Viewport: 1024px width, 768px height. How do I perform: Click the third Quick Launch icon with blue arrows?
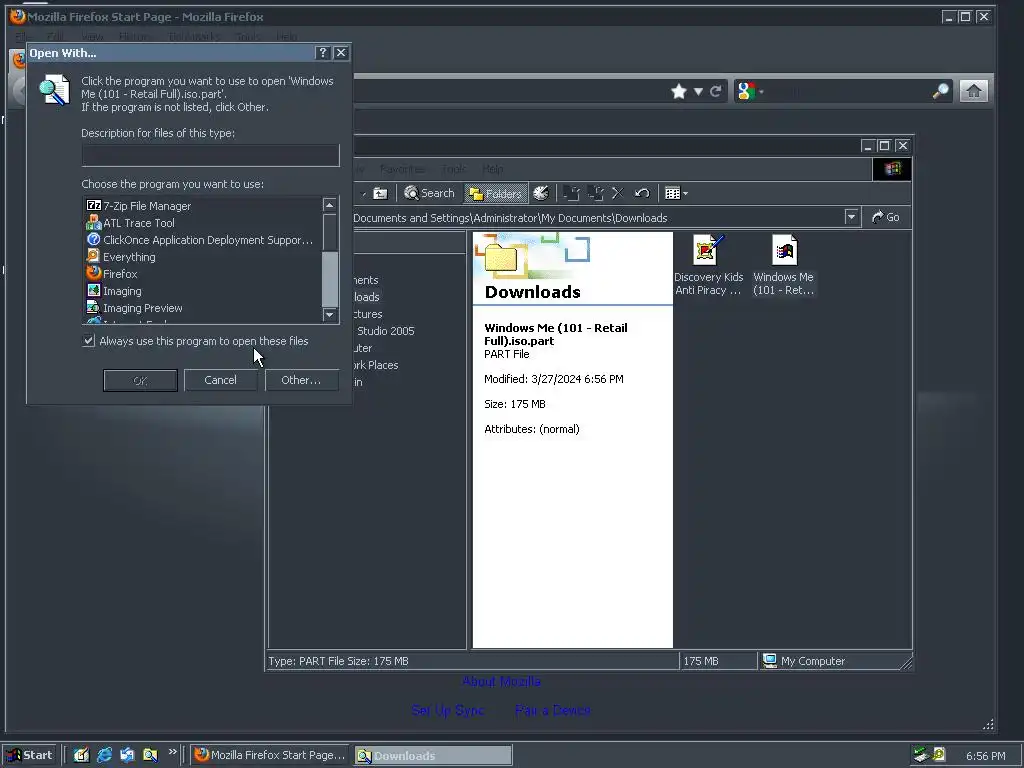127,755
